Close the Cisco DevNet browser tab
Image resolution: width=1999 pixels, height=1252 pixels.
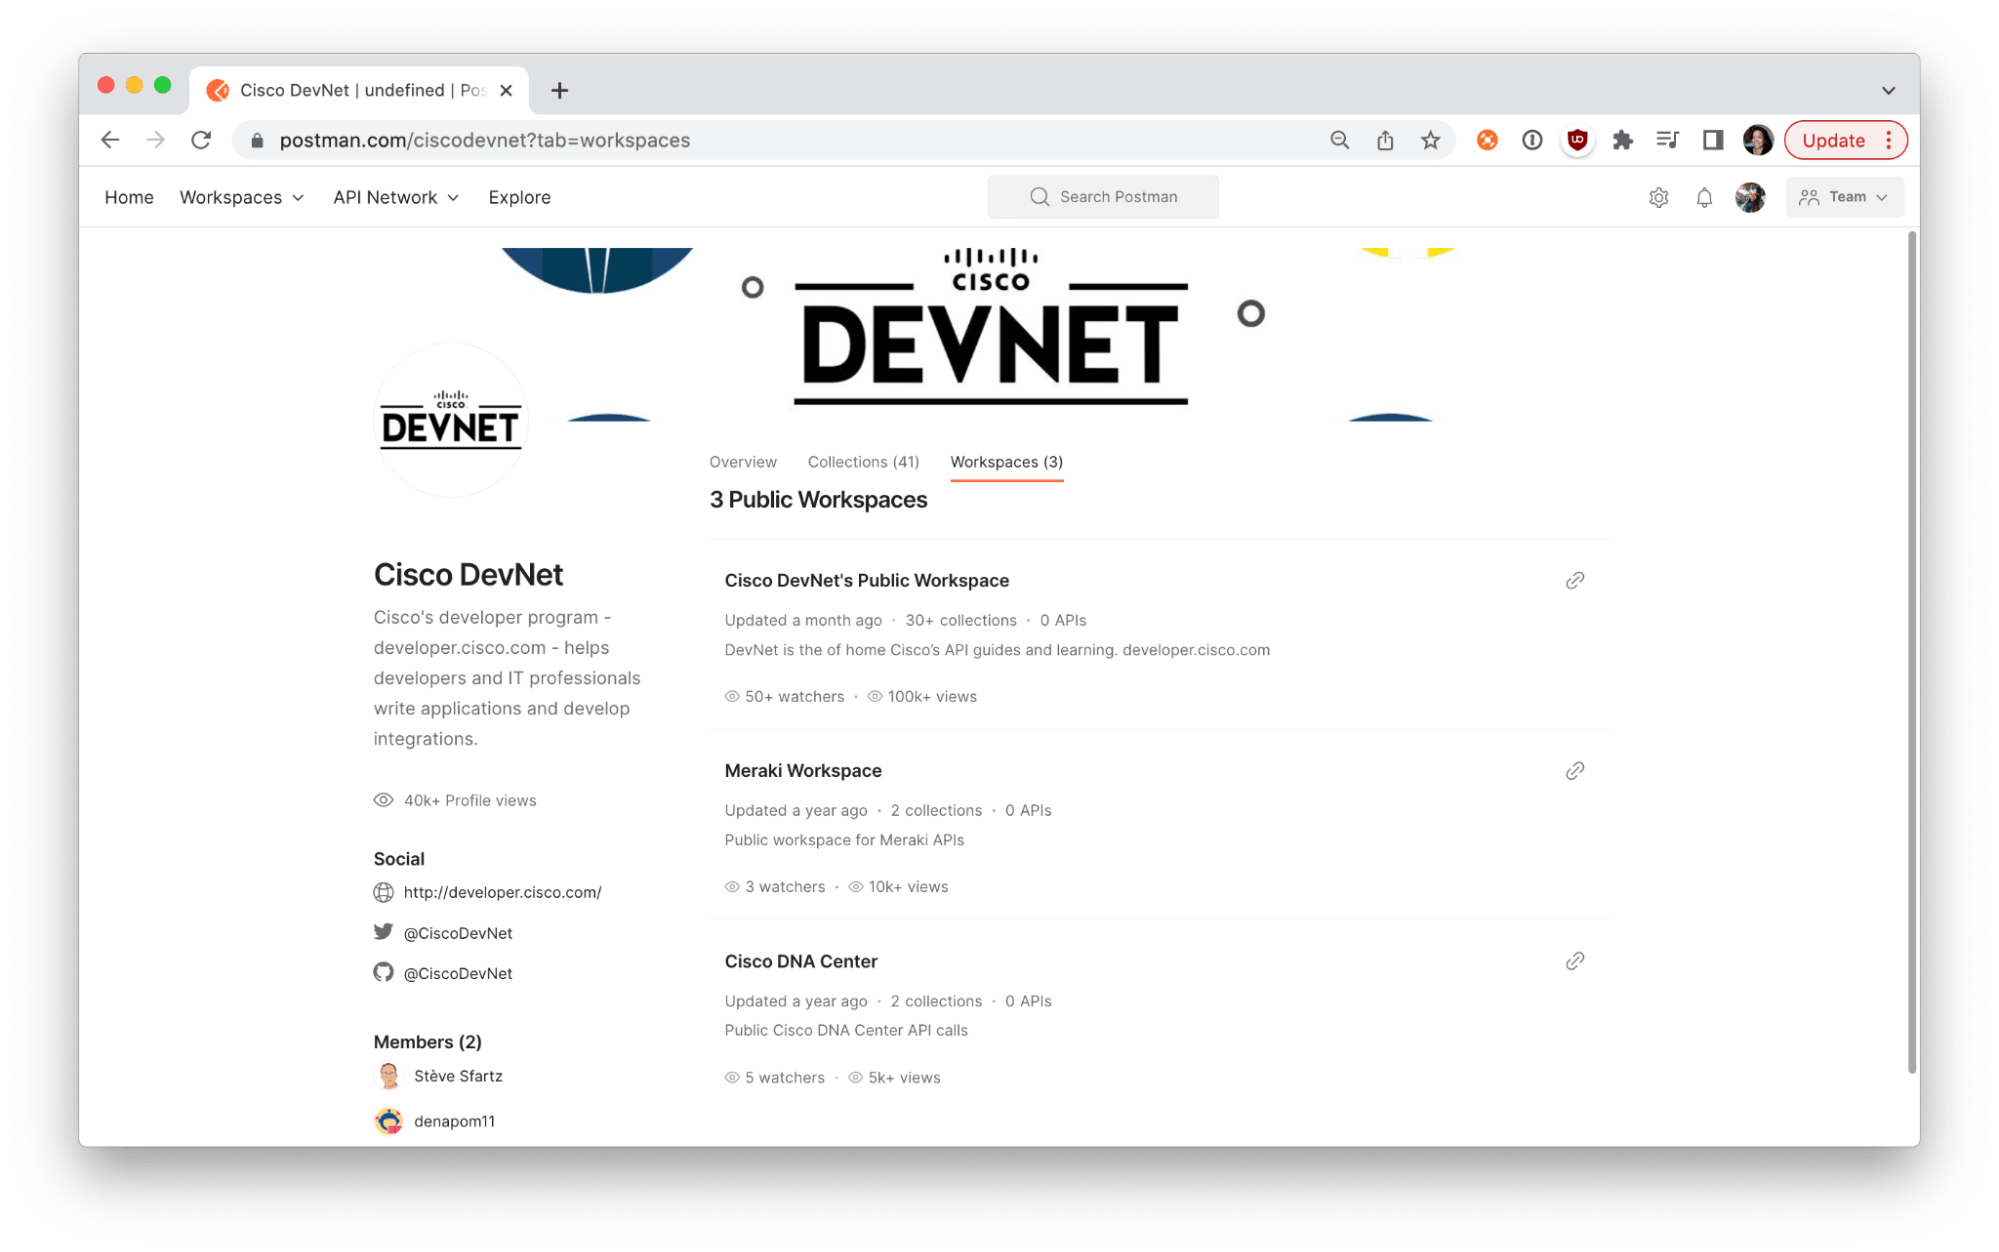(x=506, y=90)
